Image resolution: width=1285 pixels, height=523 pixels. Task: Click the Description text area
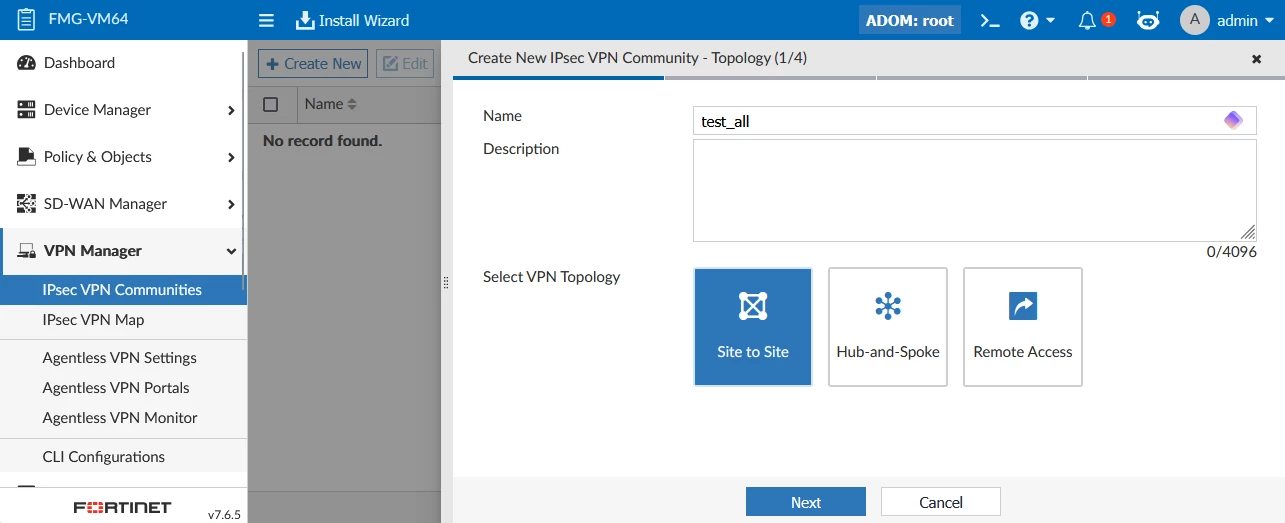click(975, 190)
